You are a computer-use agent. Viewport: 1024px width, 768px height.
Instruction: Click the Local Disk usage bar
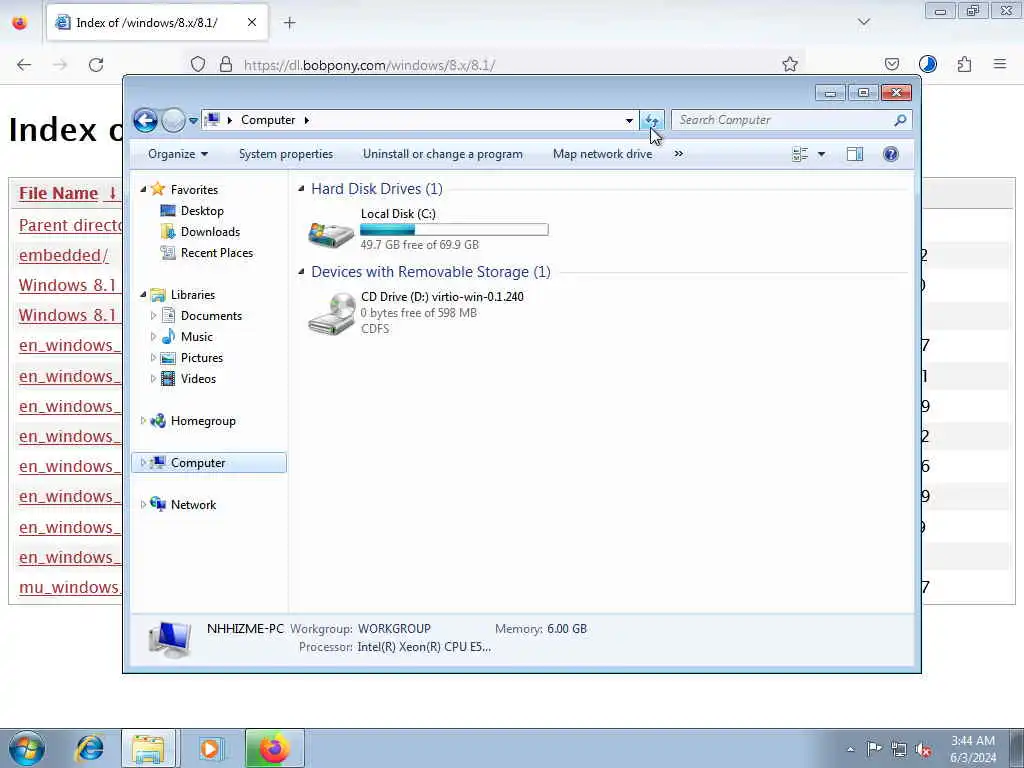[454, 230]
